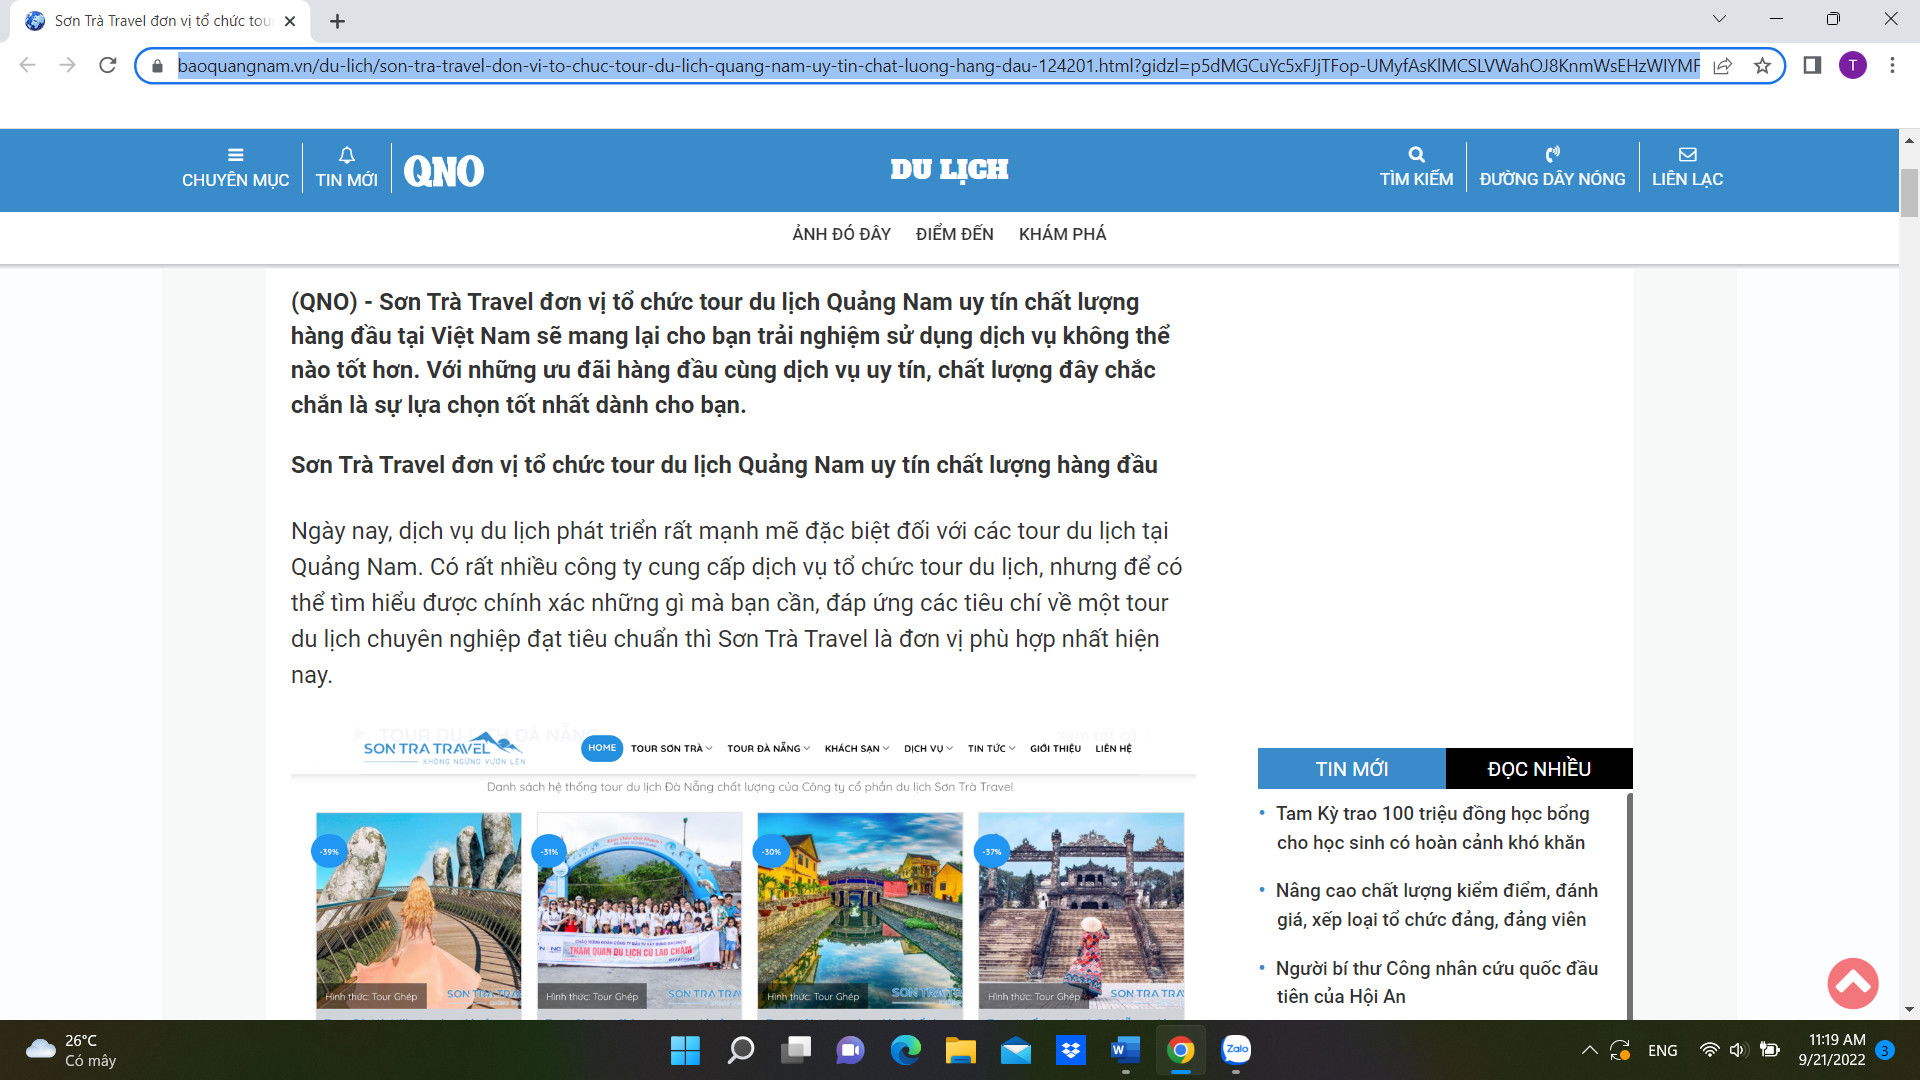The image size is (1920, 1080).
Task: Open Zalo app from taskbar
Action: (x=1236, y=1050)
